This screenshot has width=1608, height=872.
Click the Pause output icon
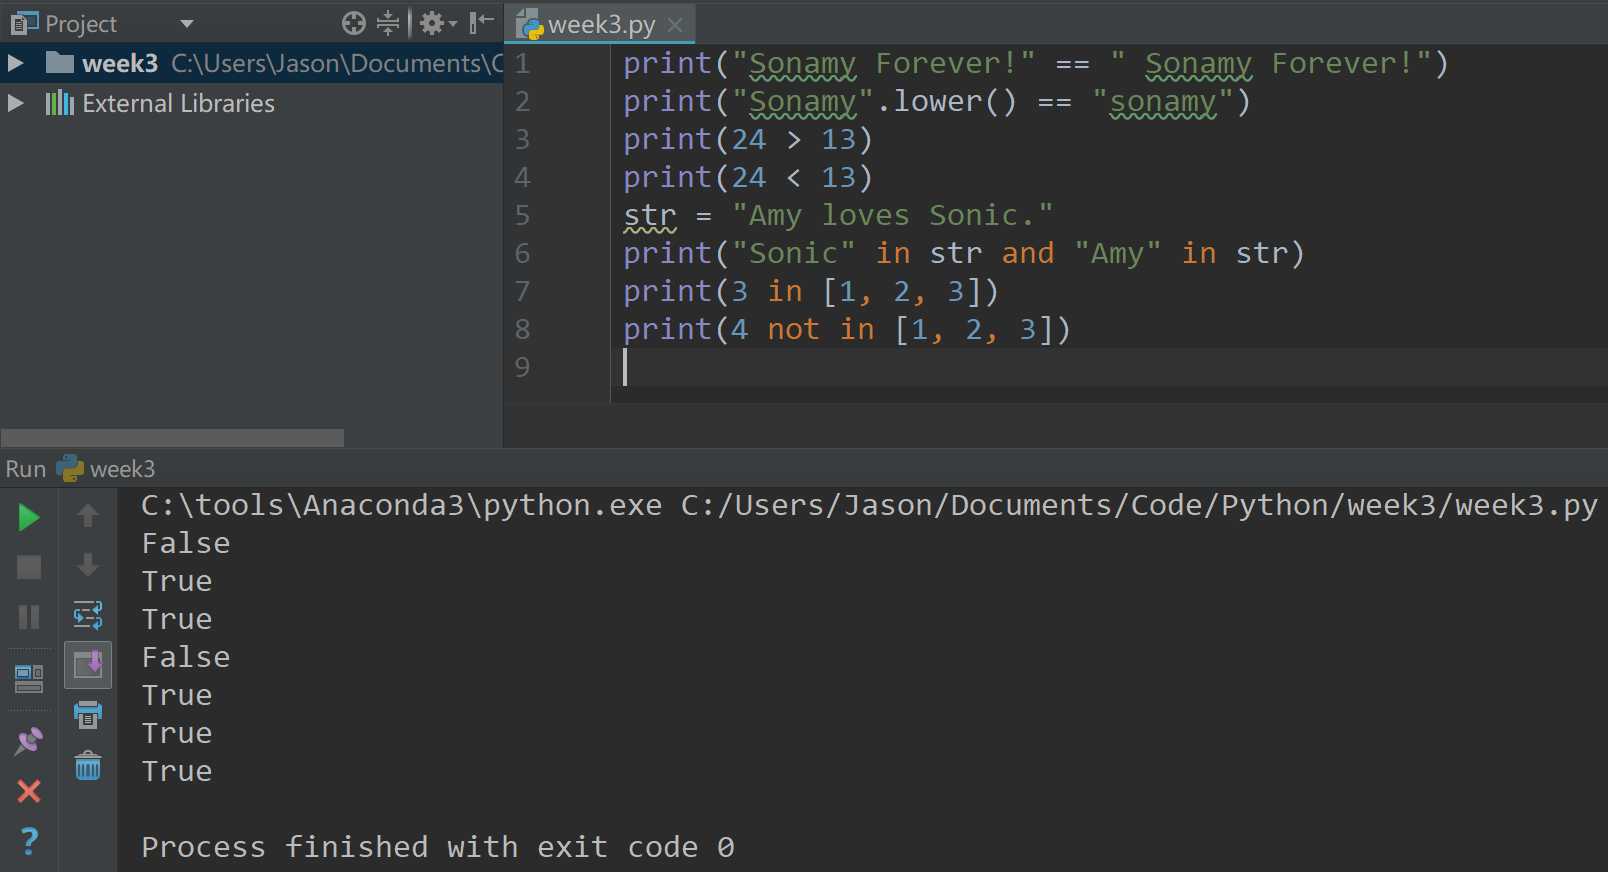29,616
